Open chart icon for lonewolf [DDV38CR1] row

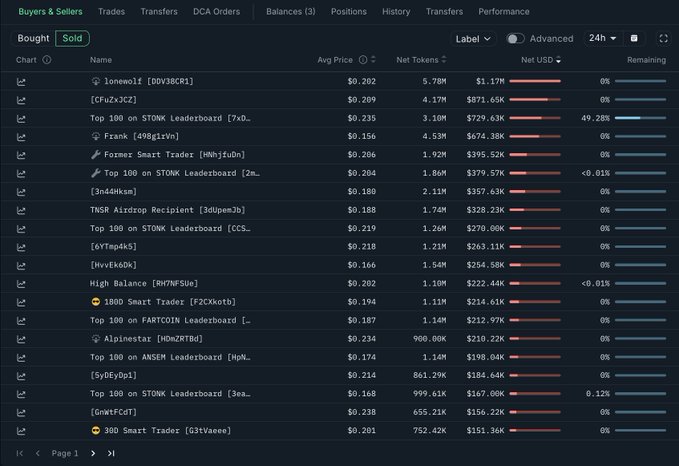21,82
